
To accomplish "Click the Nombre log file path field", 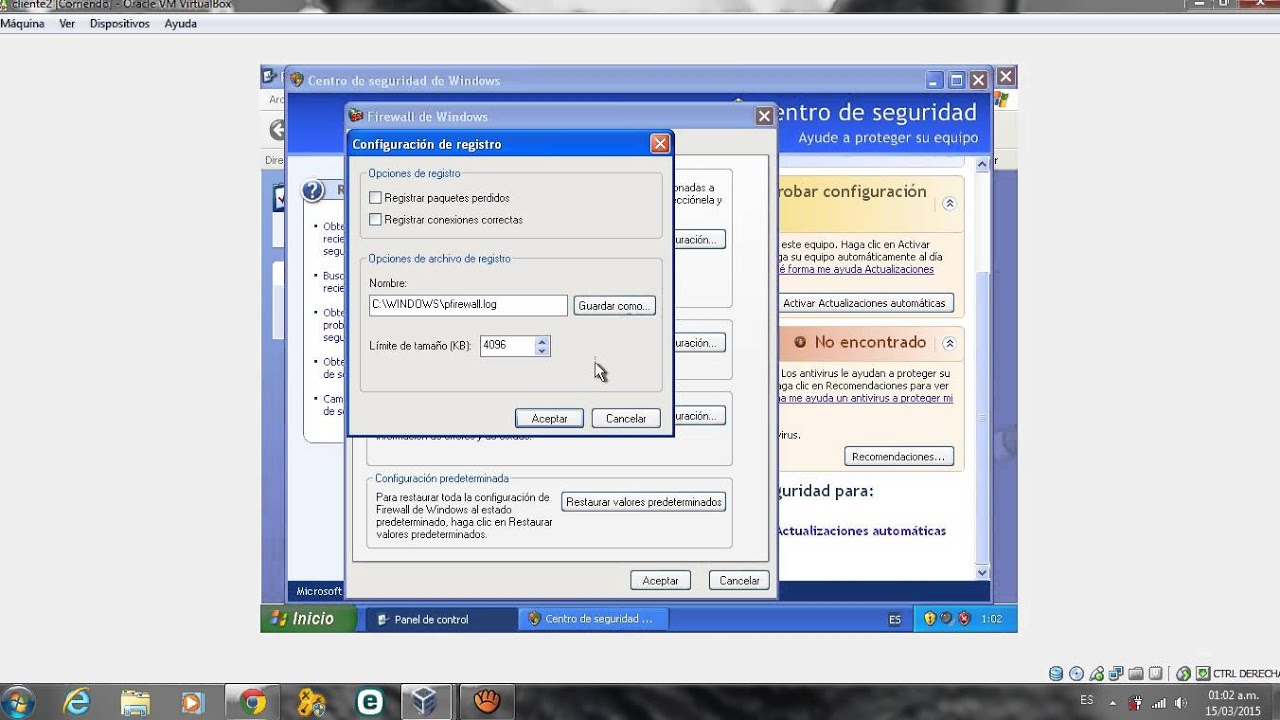I will (468, 305).
